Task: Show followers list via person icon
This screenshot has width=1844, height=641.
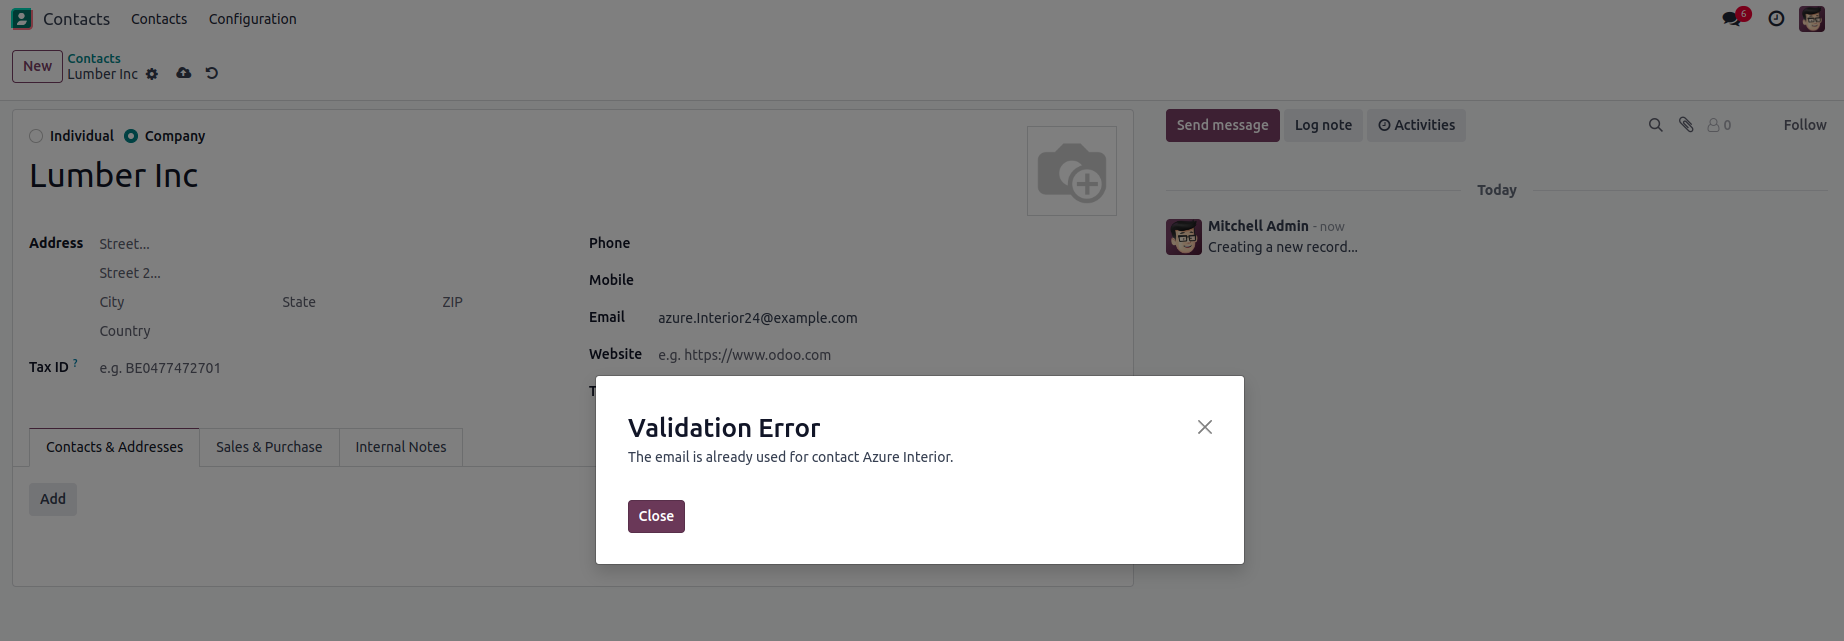Action: coord(1718,125)
